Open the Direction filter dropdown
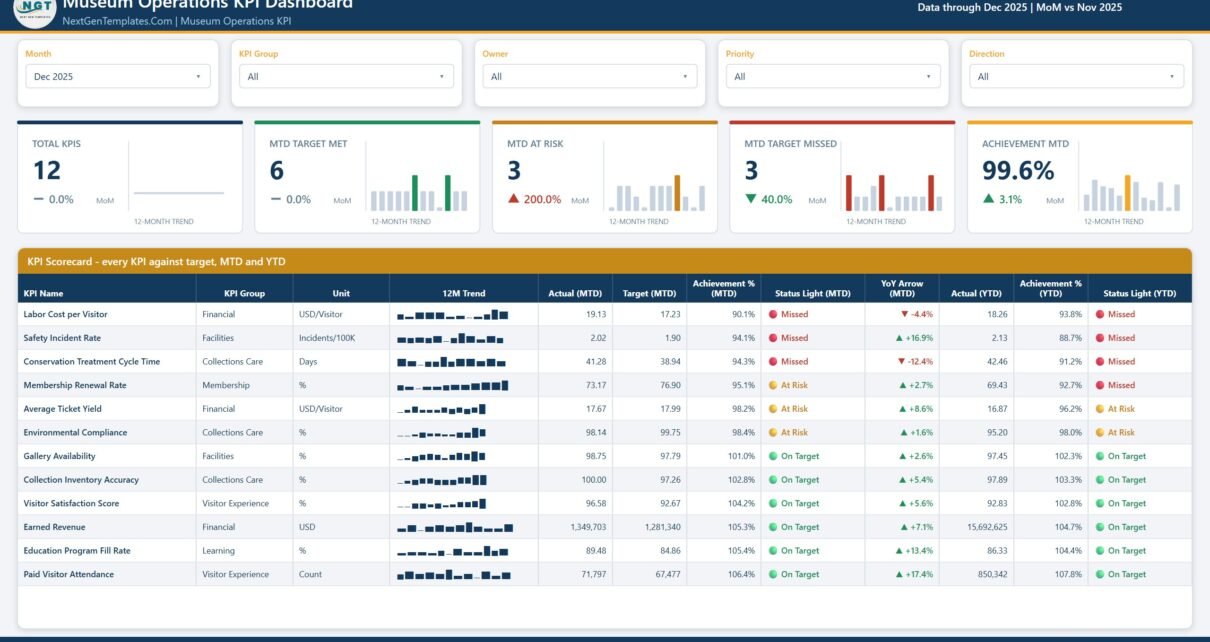 tap(1076, 76)
